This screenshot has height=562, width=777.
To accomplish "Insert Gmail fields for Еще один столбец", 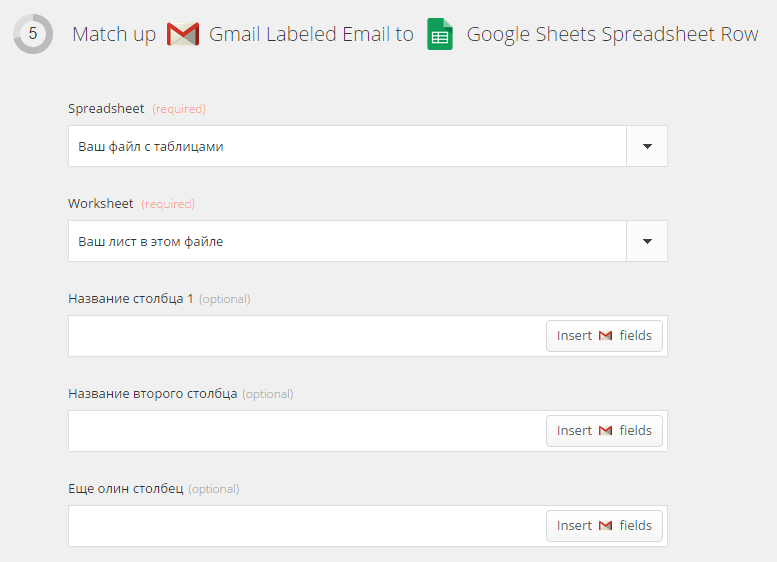I will pyautogui.click(x=604, y=526).
